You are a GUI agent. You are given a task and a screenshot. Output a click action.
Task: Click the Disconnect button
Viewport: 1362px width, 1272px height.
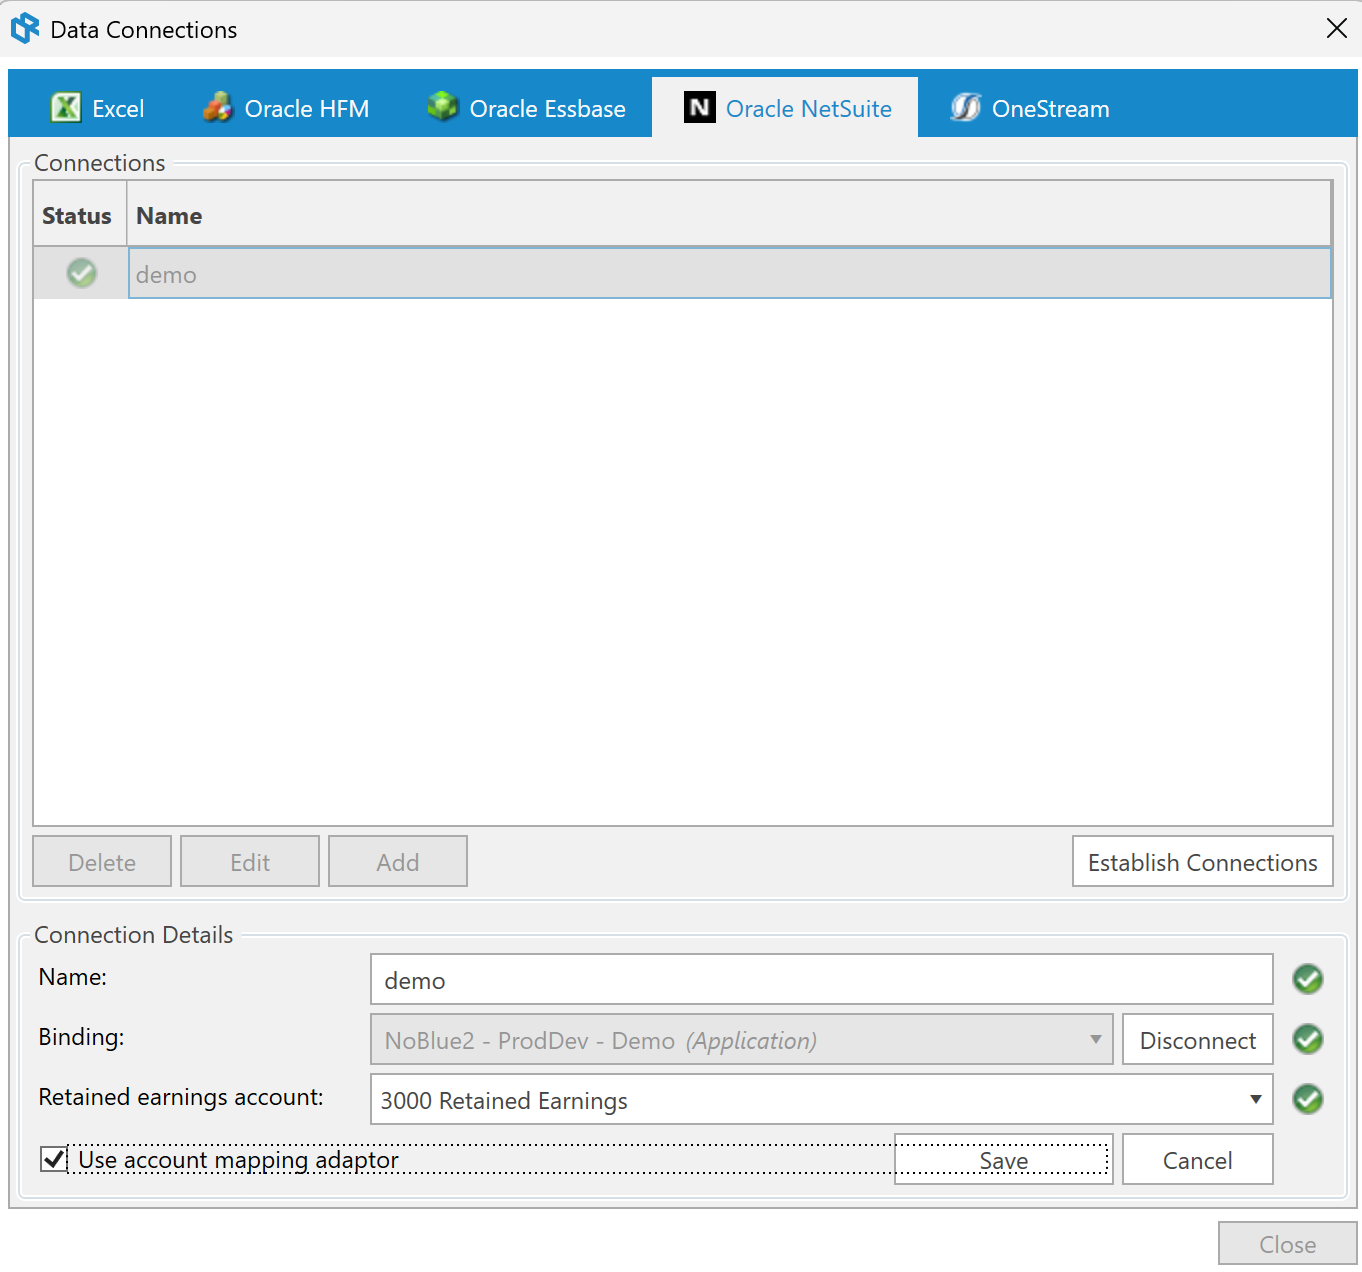click(x=1198, y=1039)
